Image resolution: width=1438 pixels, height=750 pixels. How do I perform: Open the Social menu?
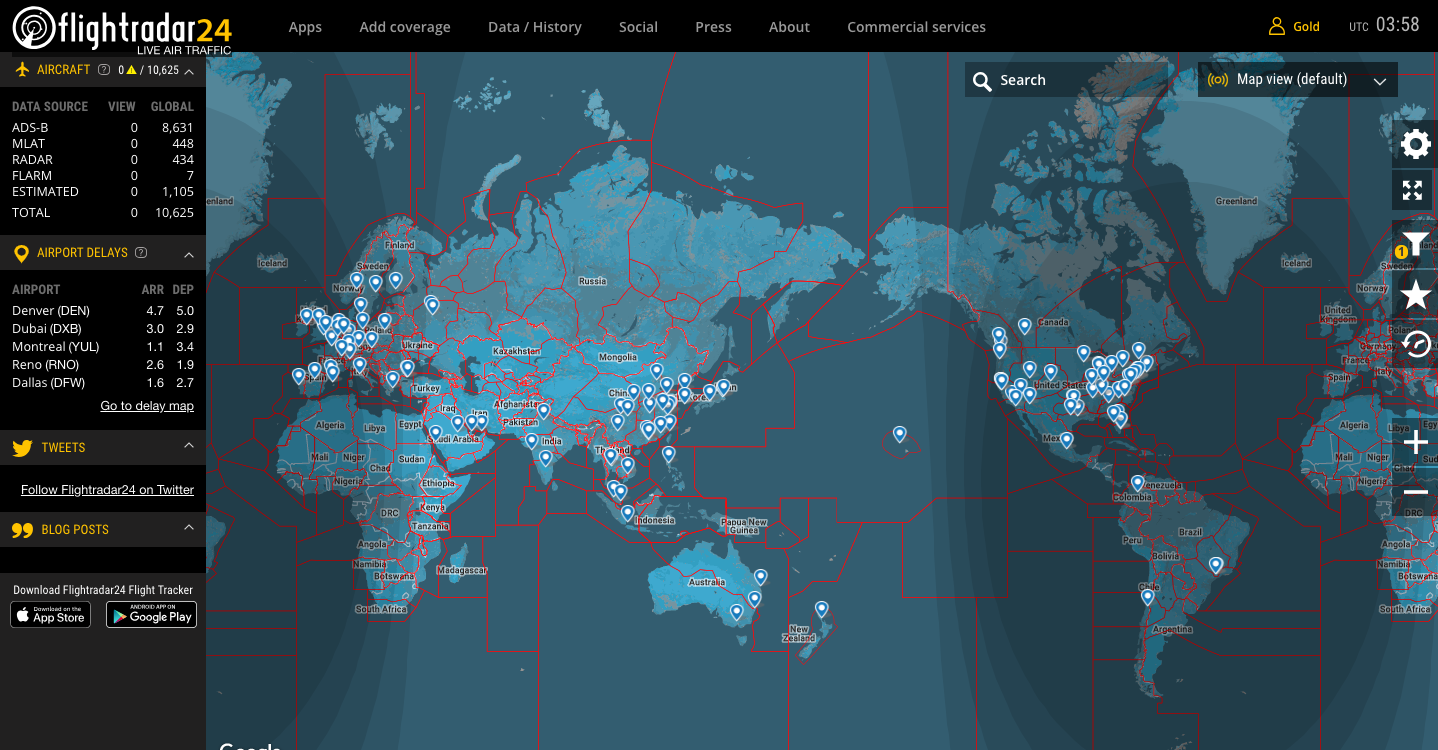638,27
